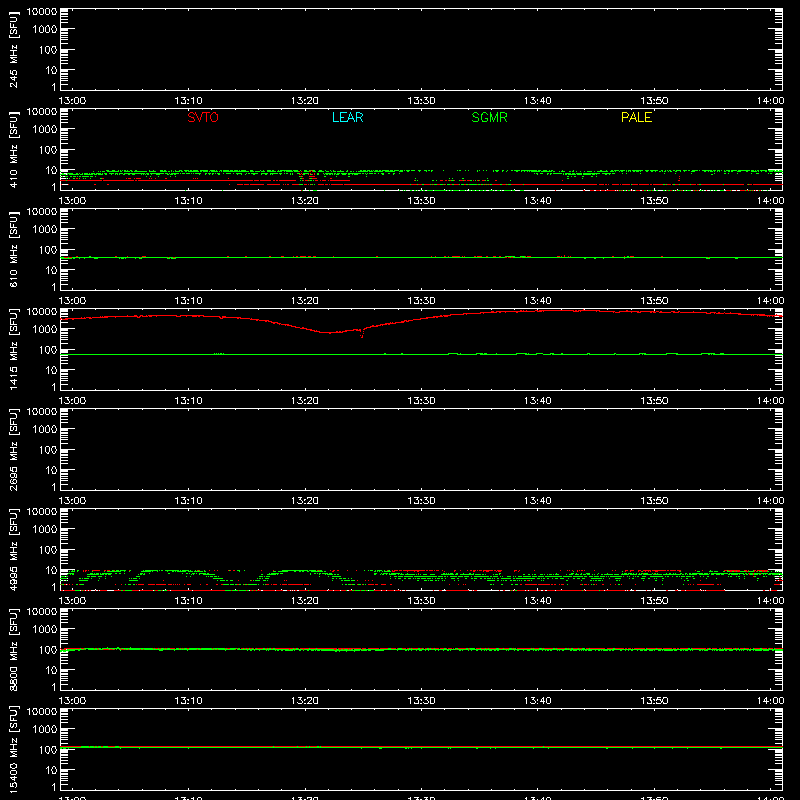Click the sharp dip in red 1415 MHz curve
Image resolution: width=800 pixels, height=800 pixels.
tap(362, 335)
